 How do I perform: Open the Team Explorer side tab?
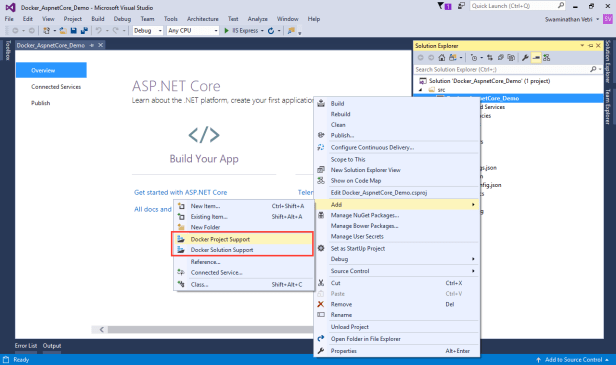[x=607, y=106]
